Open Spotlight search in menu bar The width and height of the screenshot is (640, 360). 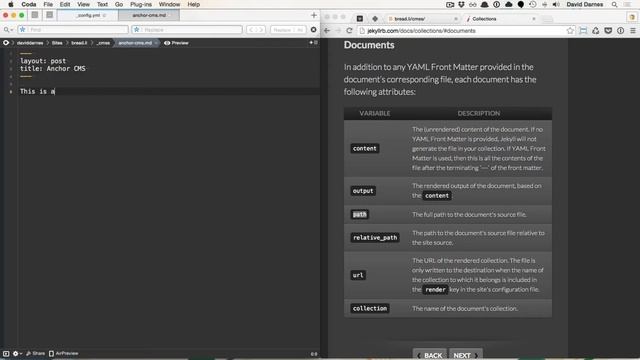point(614,4)
